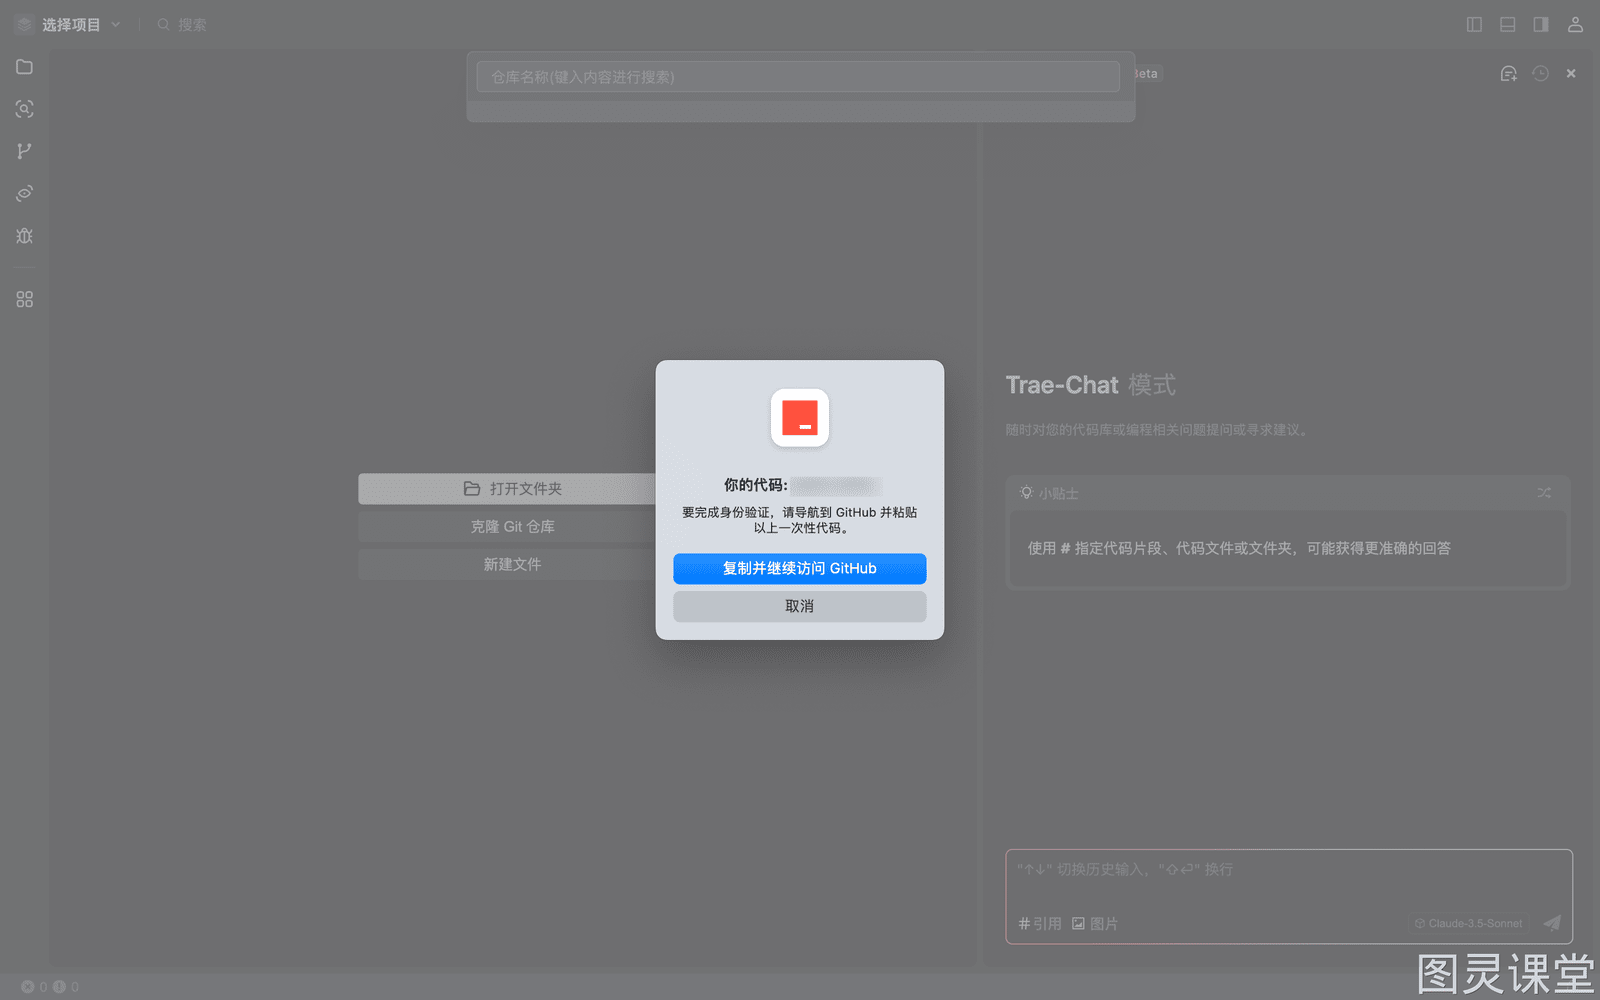
Task: Open the search view icon in the sidebar
Action: [x=25, y=109]
